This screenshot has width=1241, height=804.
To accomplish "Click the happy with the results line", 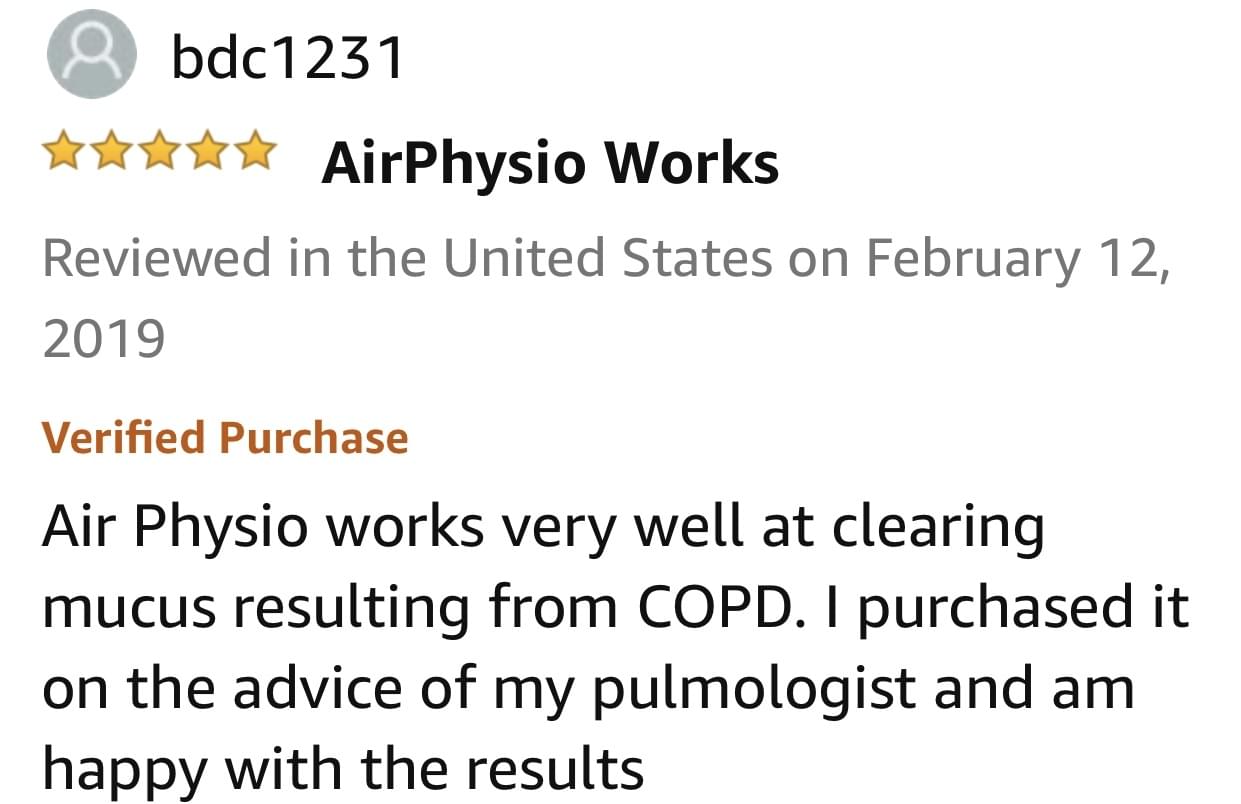I will [343, 768].
